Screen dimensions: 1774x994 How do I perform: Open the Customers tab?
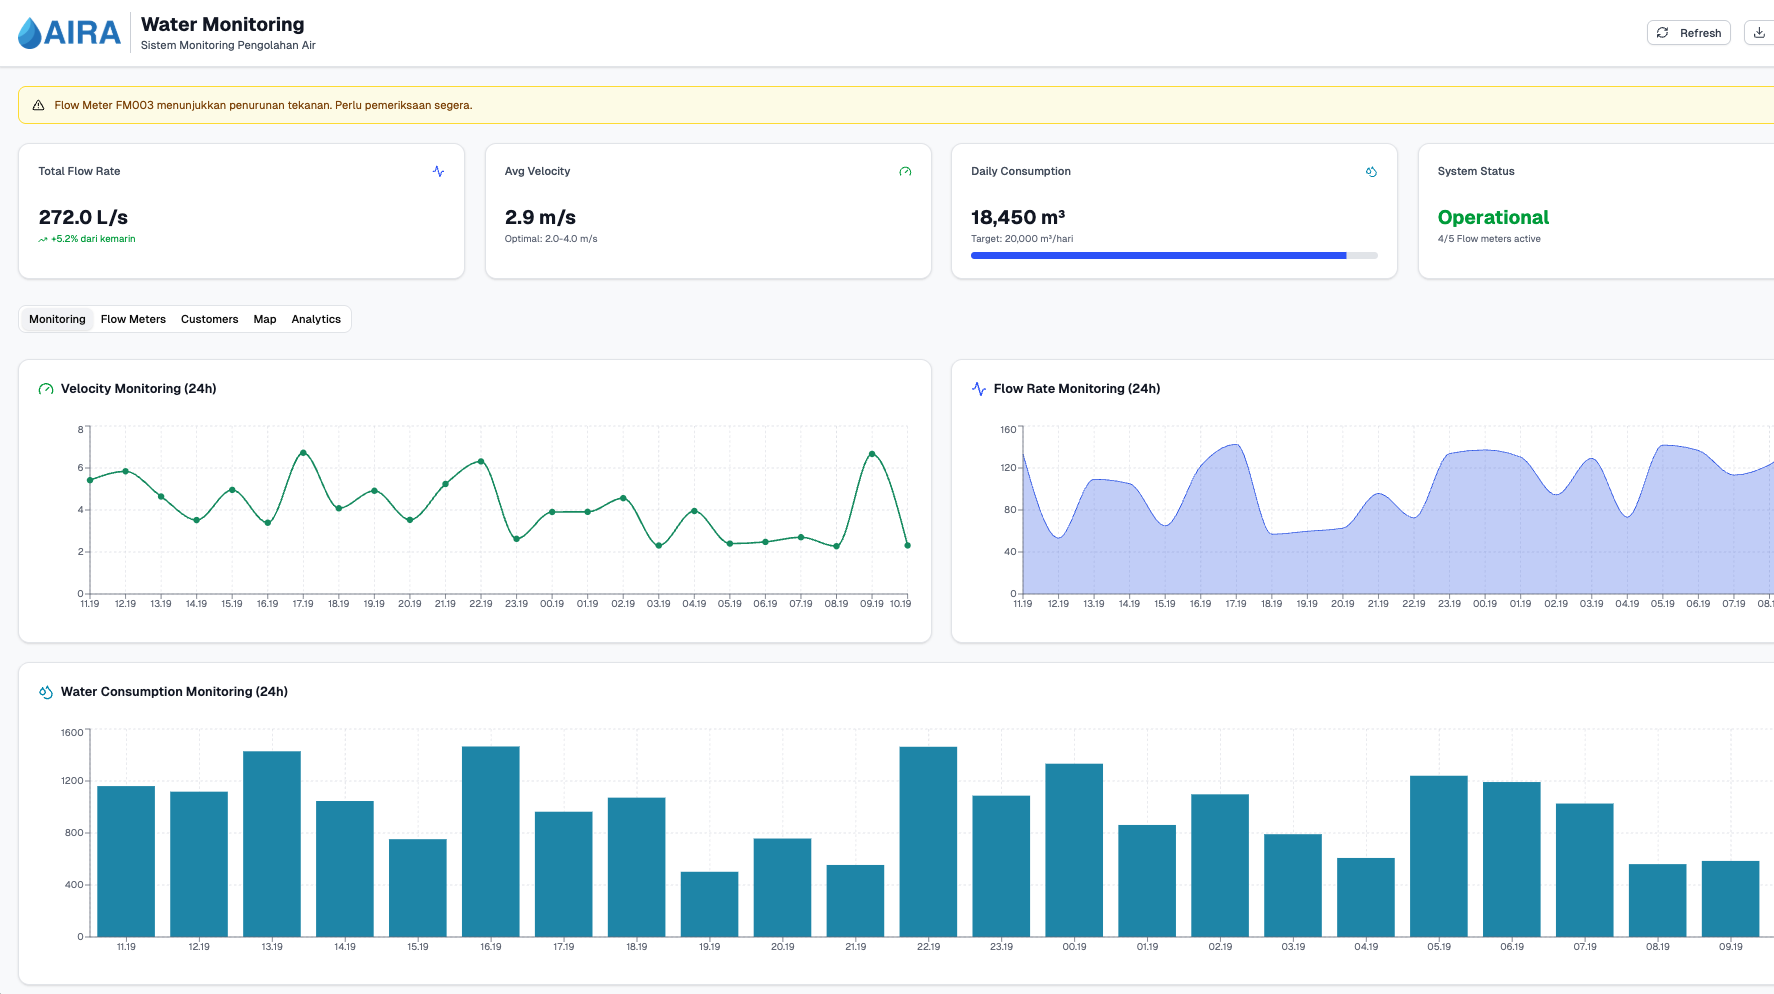coord(209,319)
